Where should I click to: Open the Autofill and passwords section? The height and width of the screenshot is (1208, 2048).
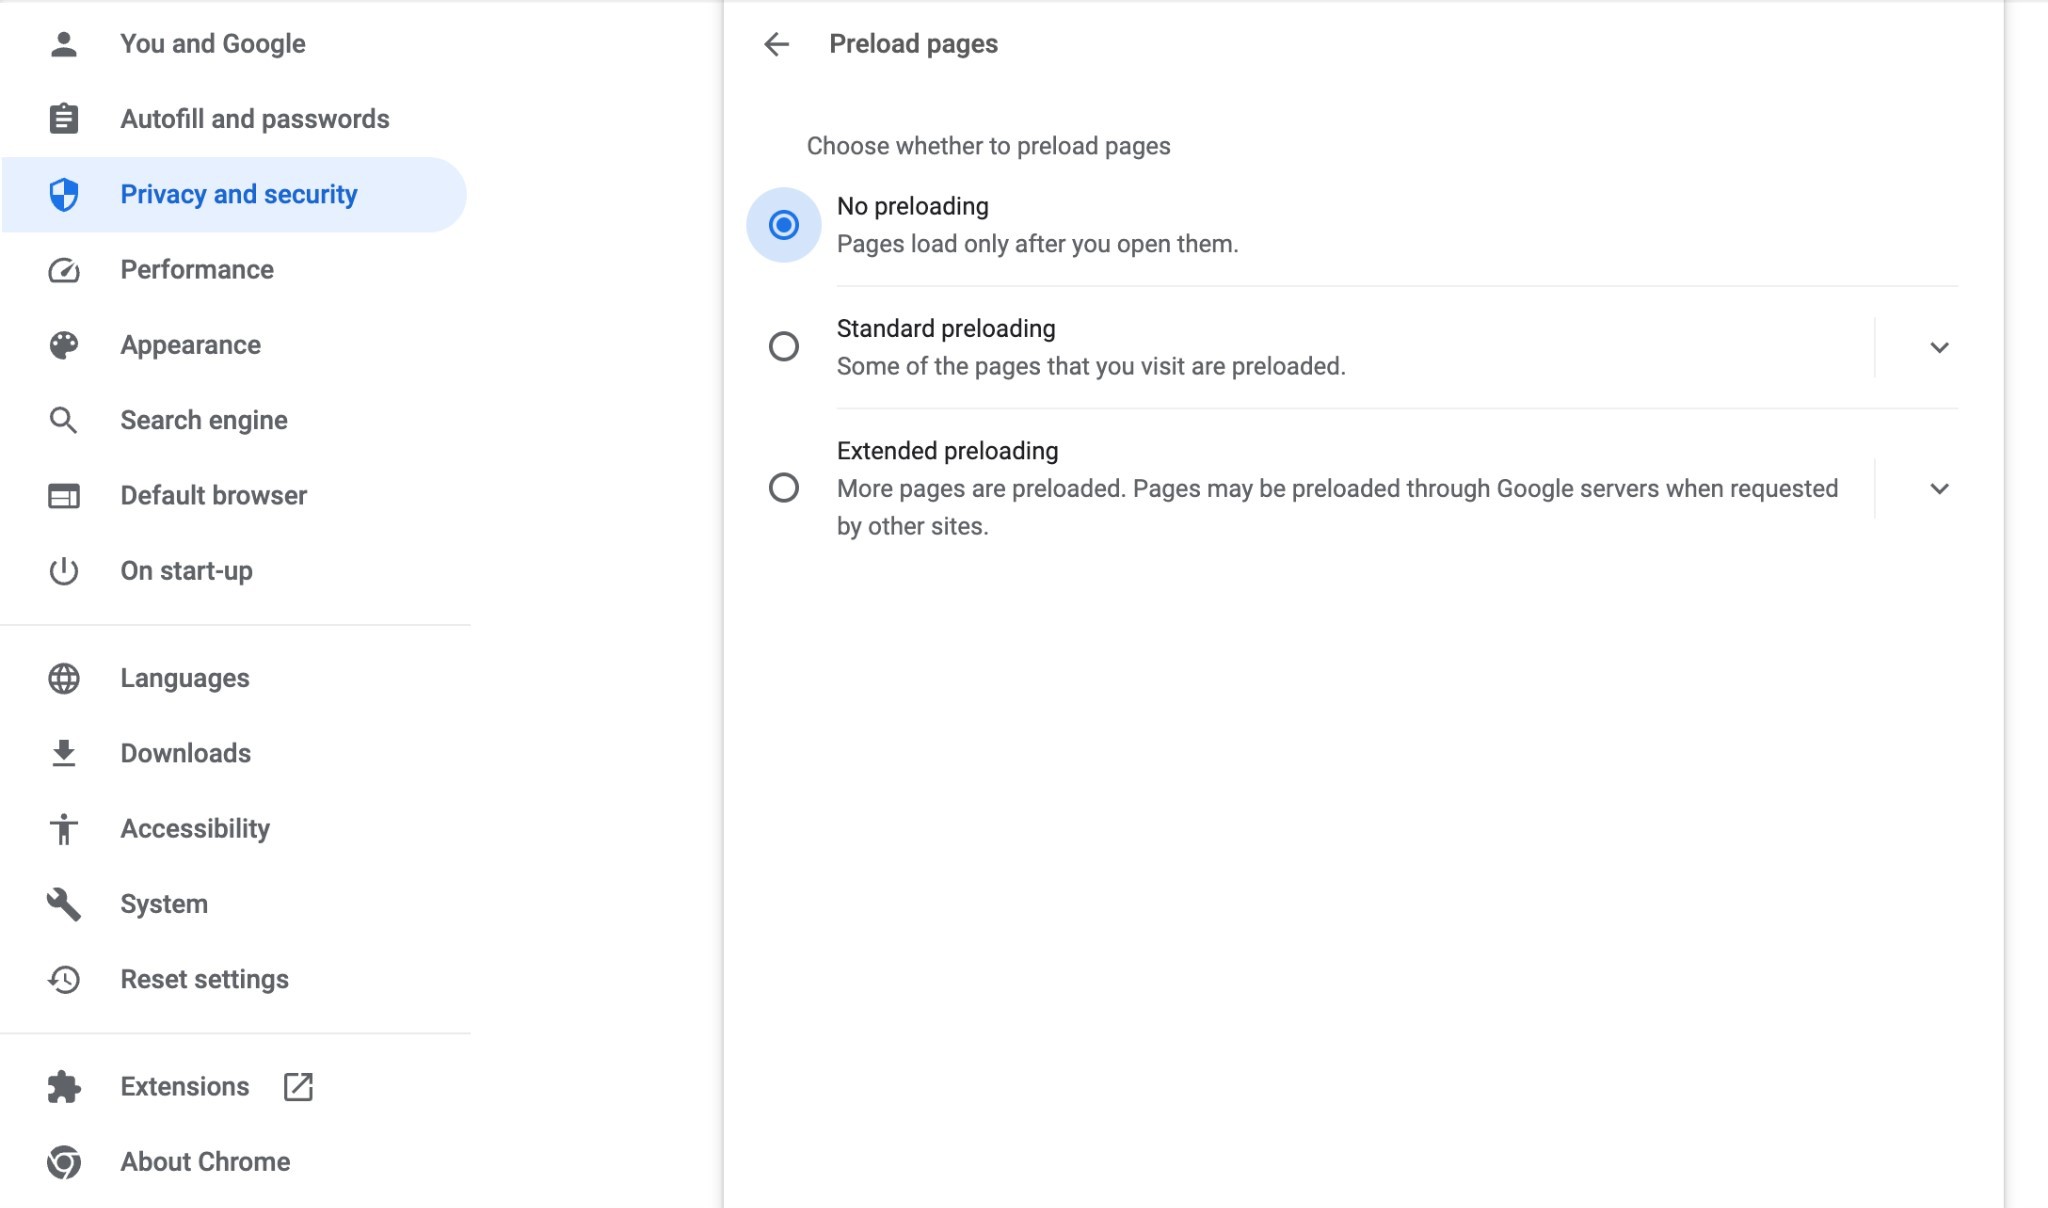click(x=234, y=119)
